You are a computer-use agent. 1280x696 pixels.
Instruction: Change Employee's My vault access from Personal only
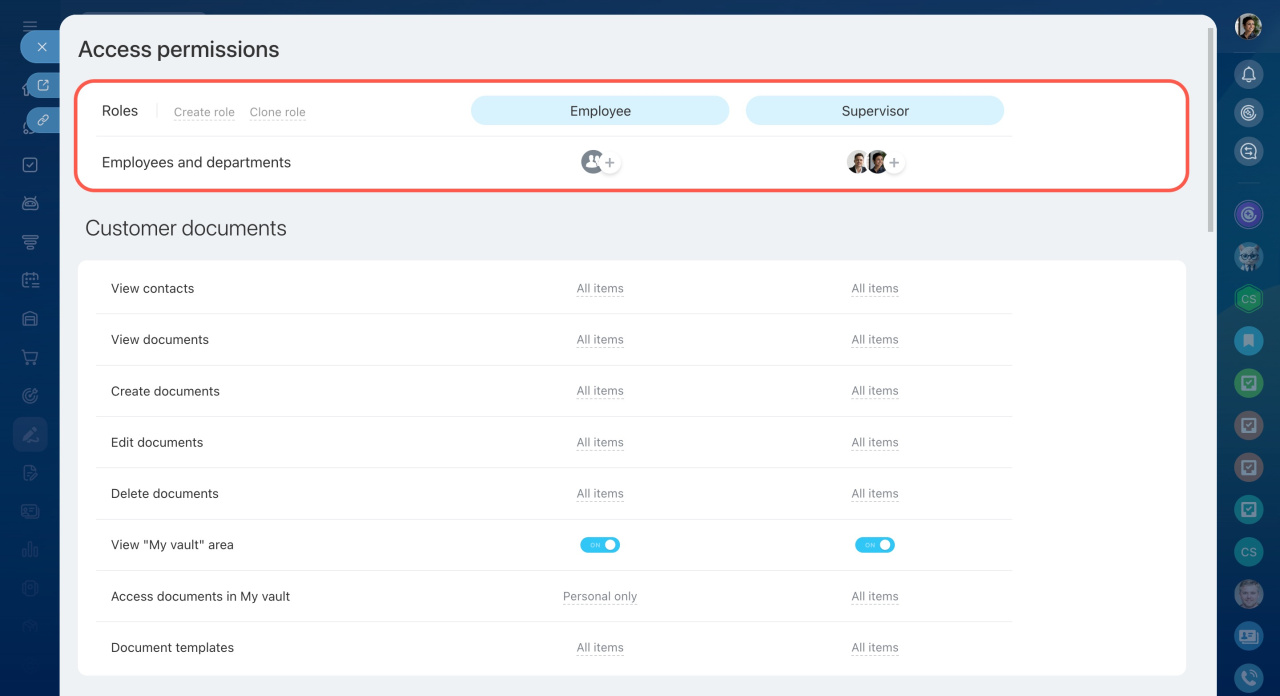coord(600,597)
